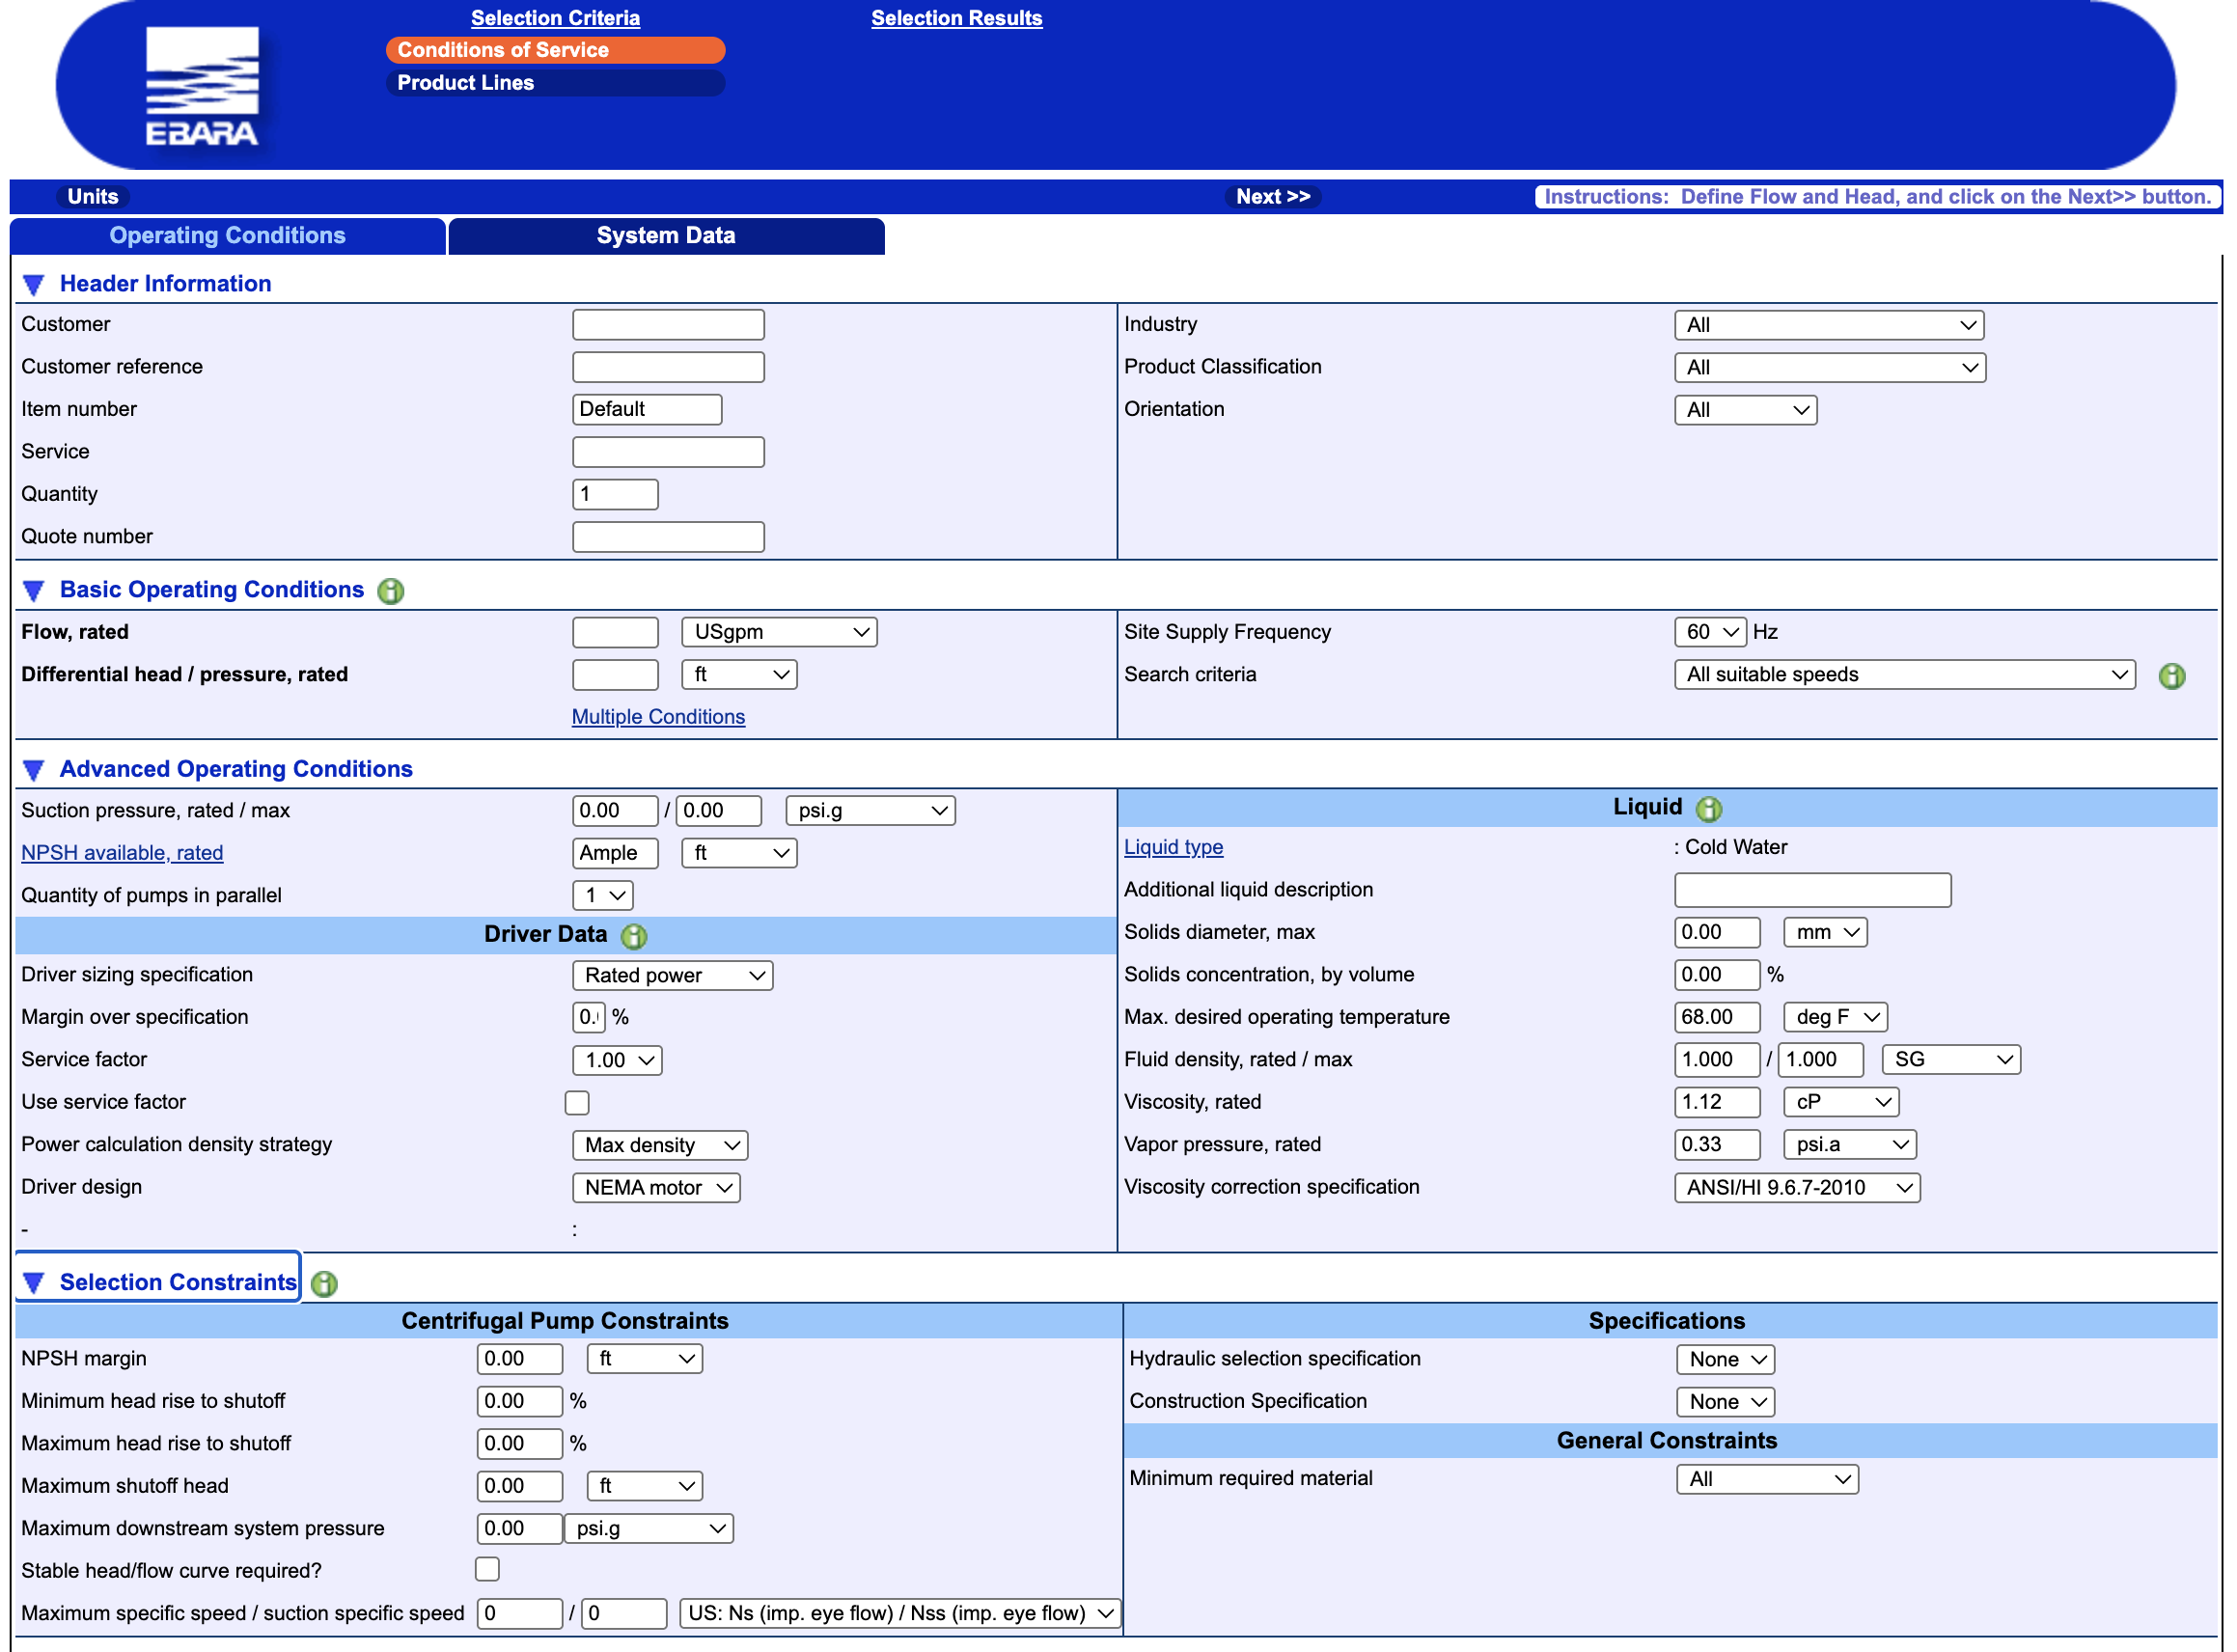Open the Liquid type link
2237x1652 pixels.
coord(1173,847)
